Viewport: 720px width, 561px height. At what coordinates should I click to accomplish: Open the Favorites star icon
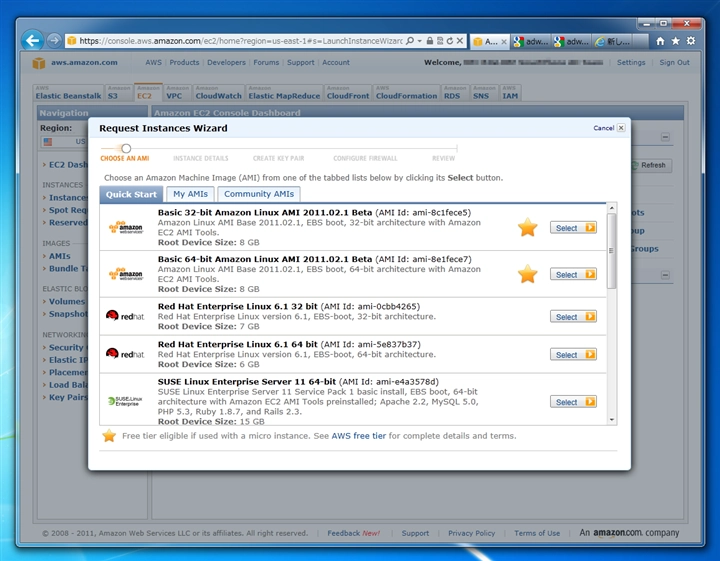coord(675,41)
